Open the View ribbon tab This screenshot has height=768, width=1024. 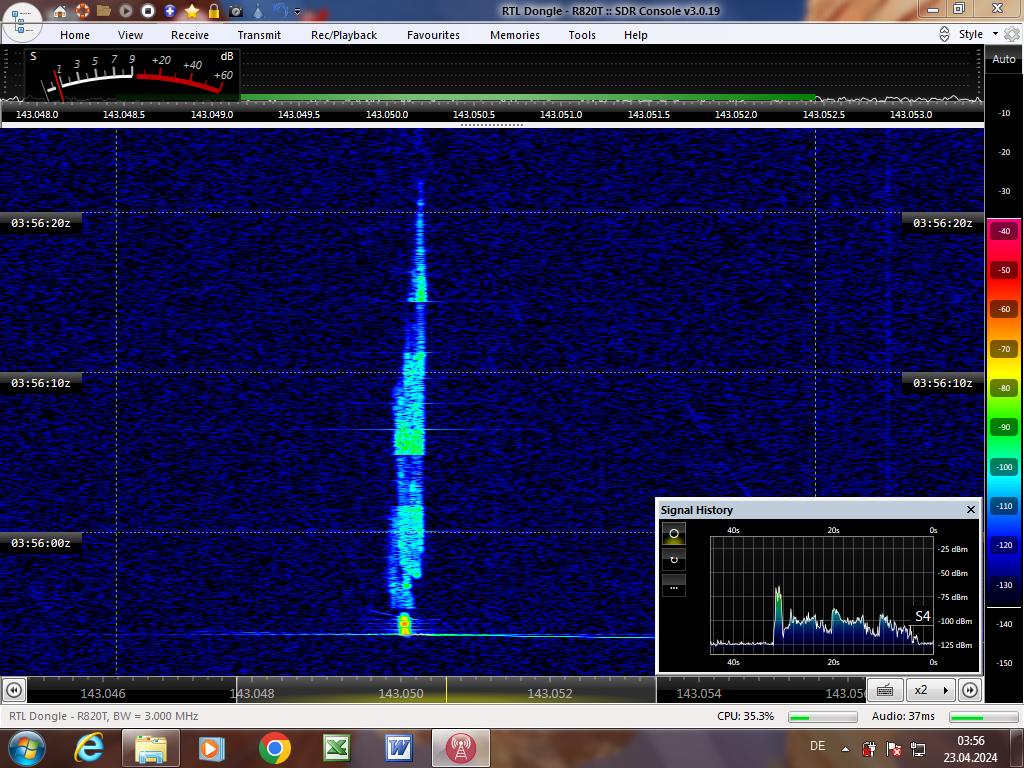(131, 35)
